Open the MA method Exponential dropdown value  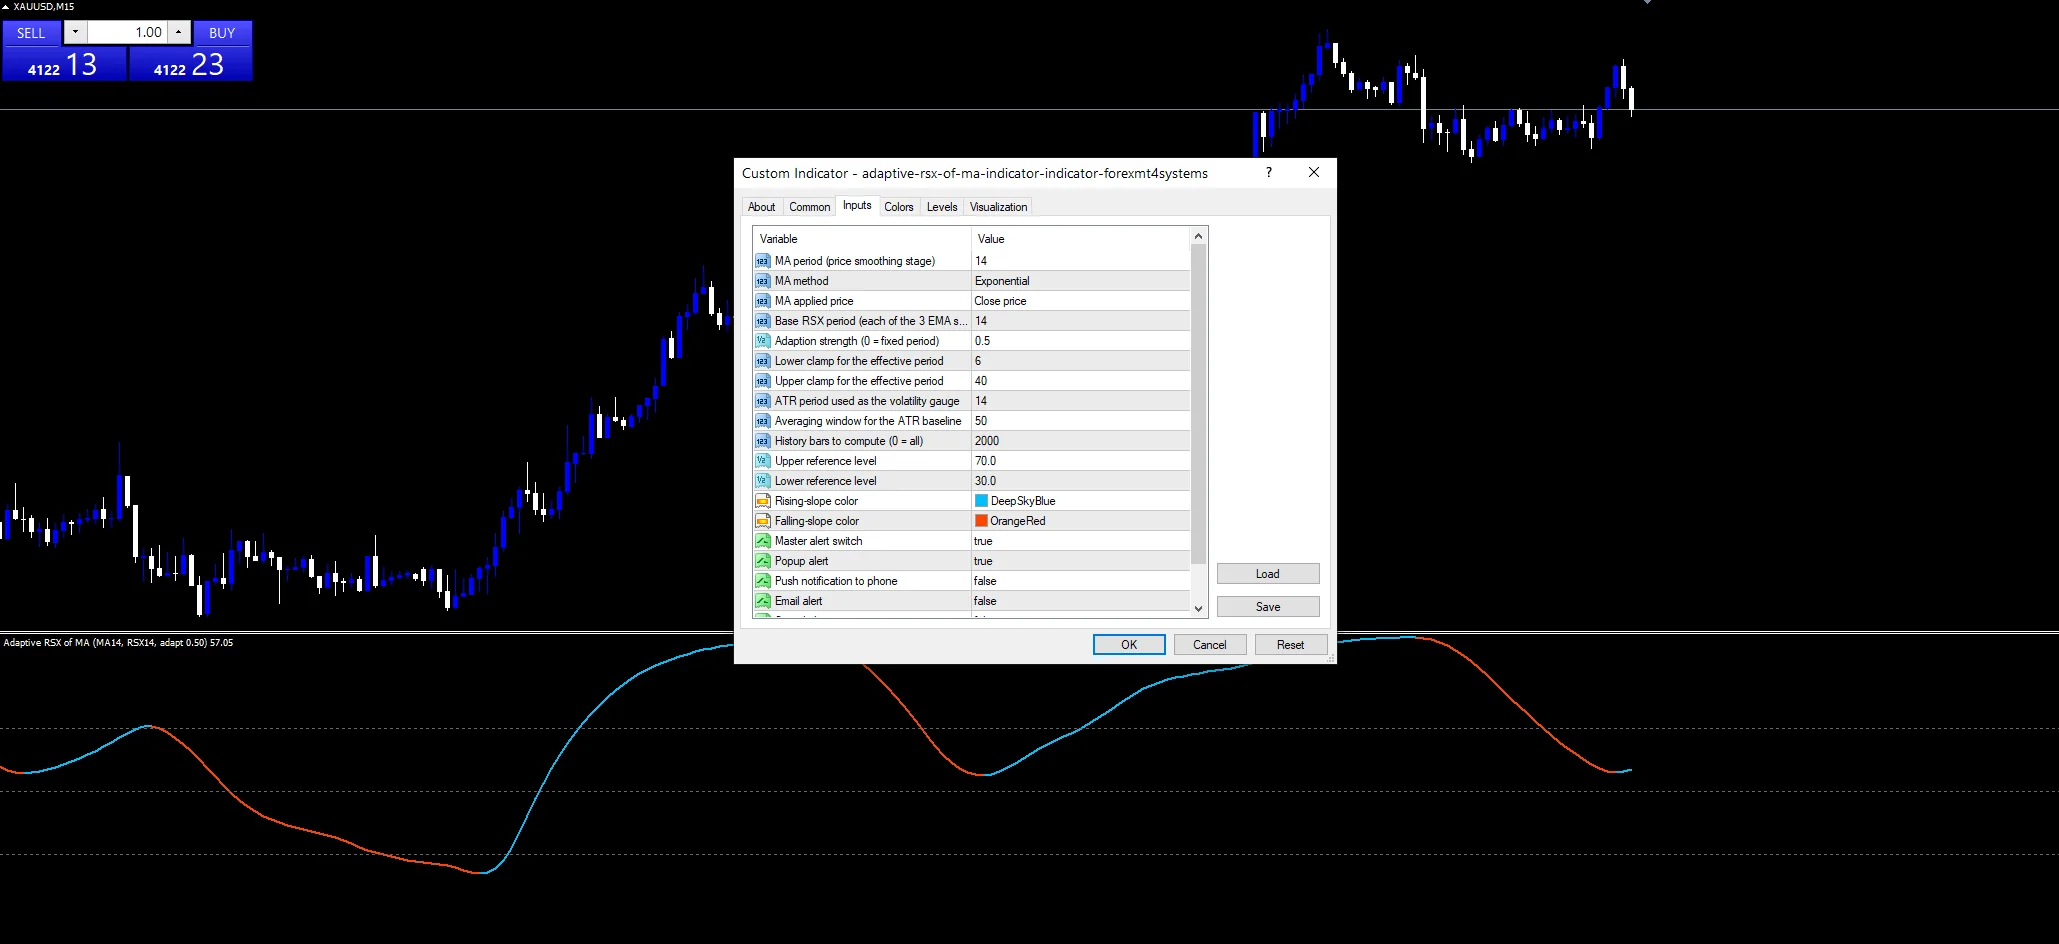pos(1081,281)
